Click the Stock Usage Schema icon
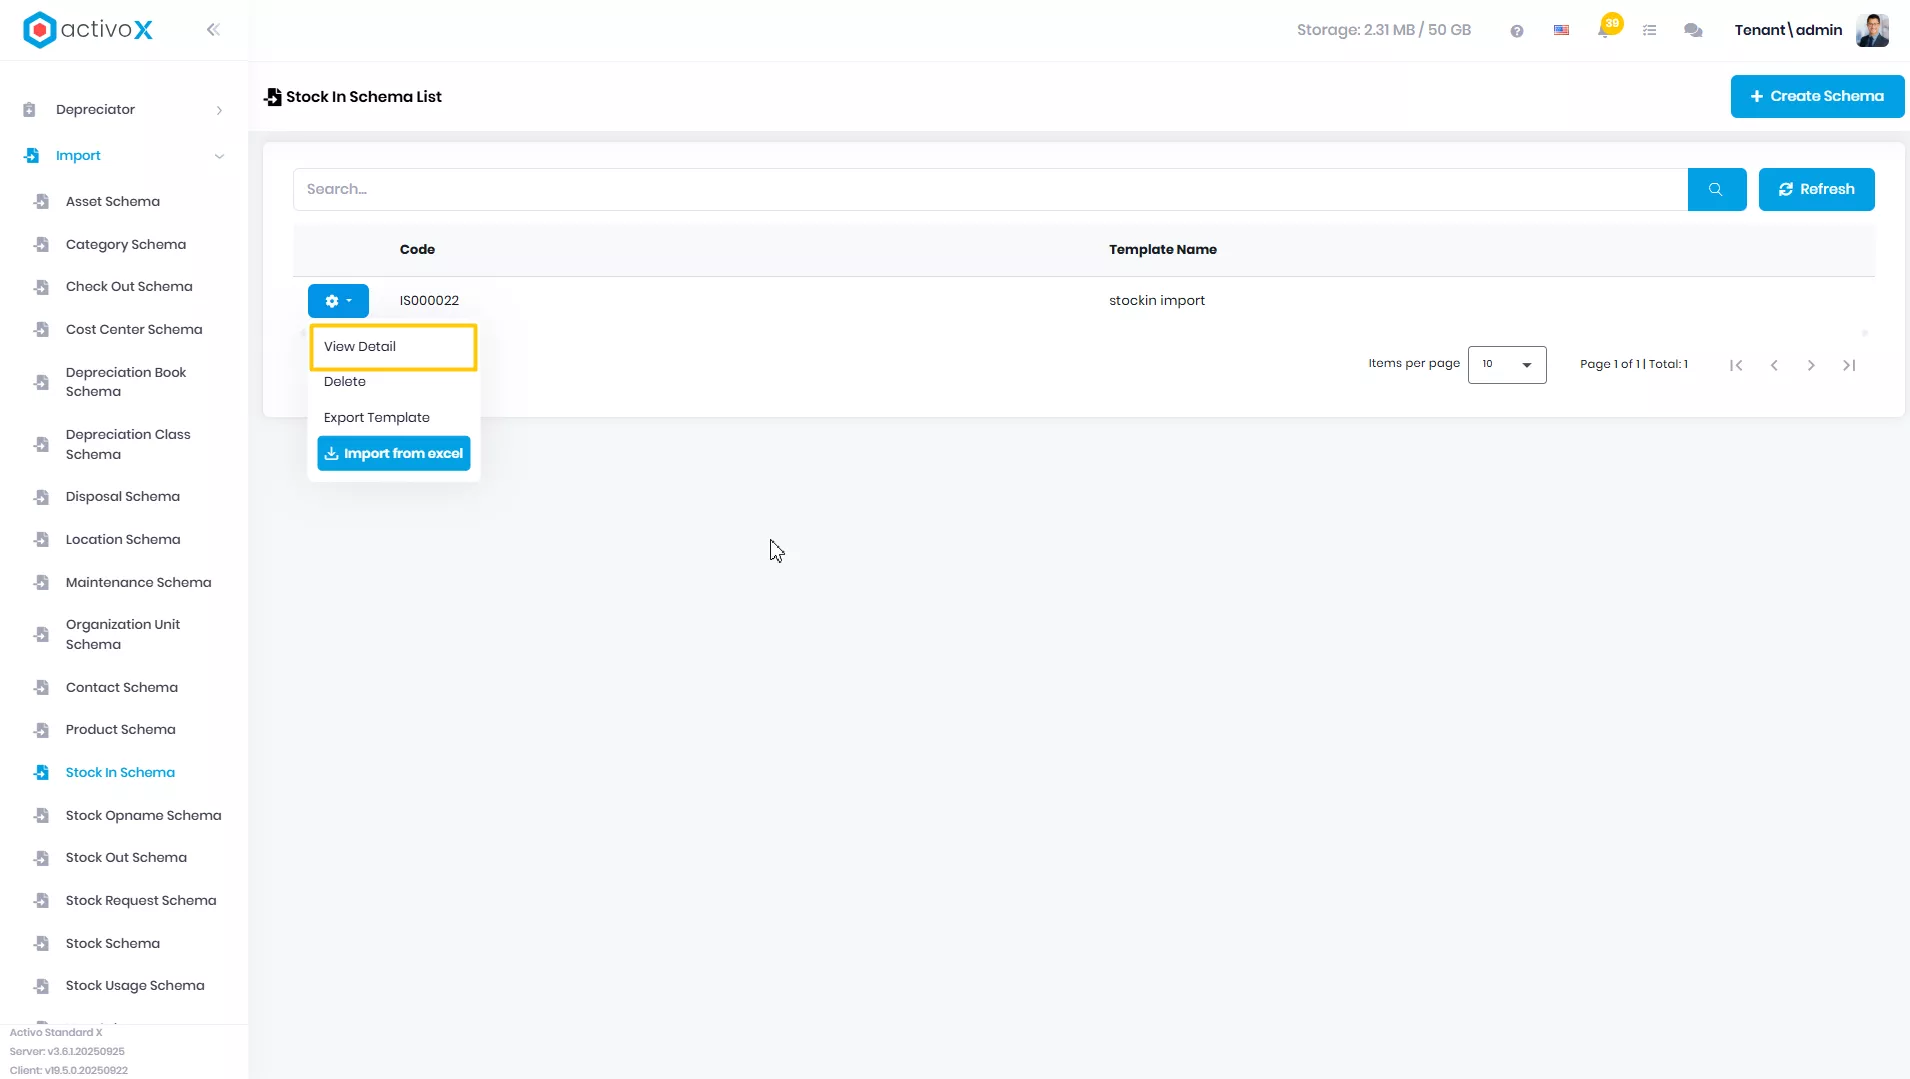The height and width of the screenshot is (1079, 1910). click(x=41, y=986)
